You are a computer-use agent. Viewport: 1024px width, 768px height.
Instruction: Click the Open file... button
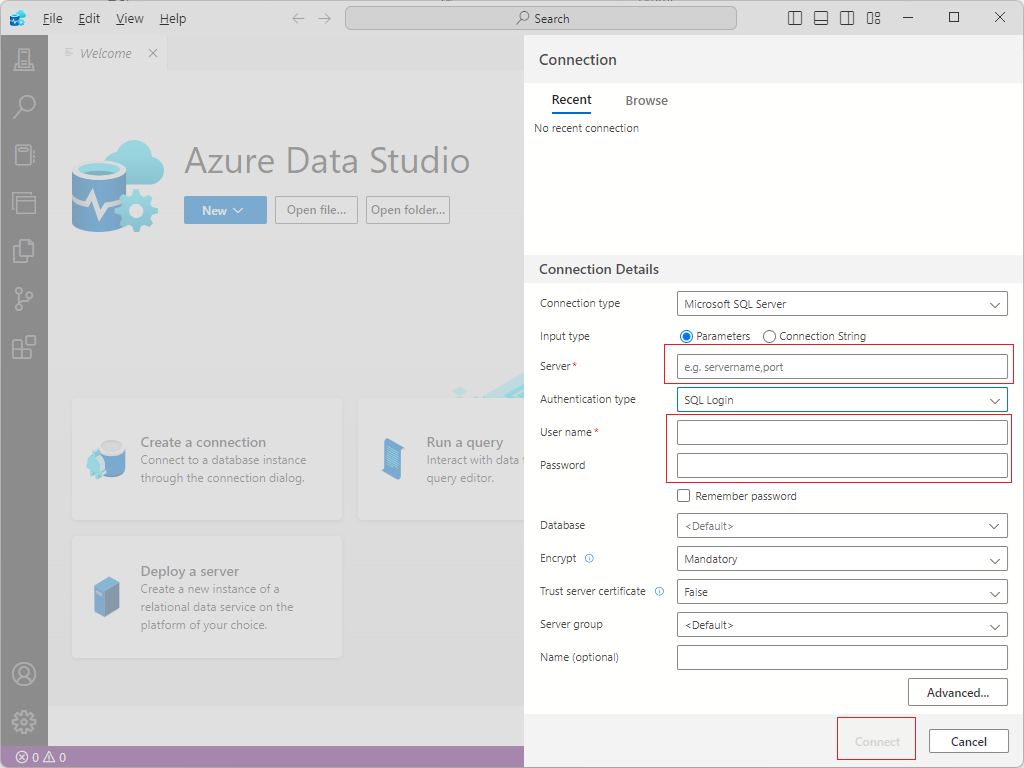[316, 210]
